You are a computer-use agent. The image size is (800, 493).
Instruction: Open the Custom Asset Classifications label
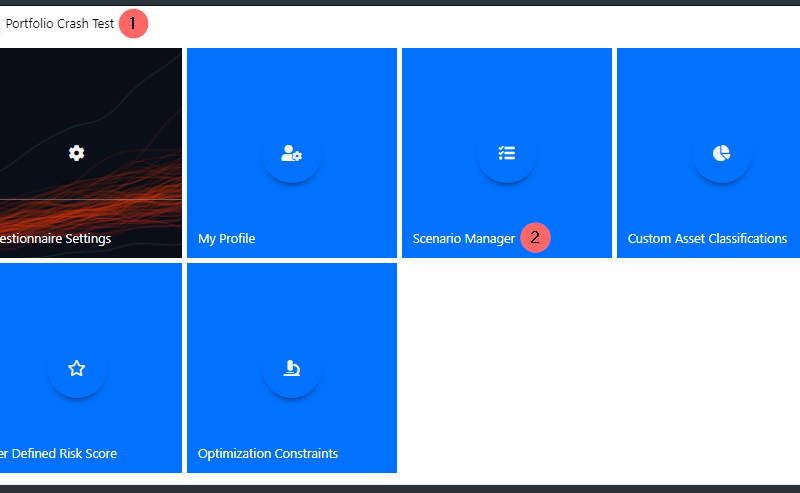(707, 239)
